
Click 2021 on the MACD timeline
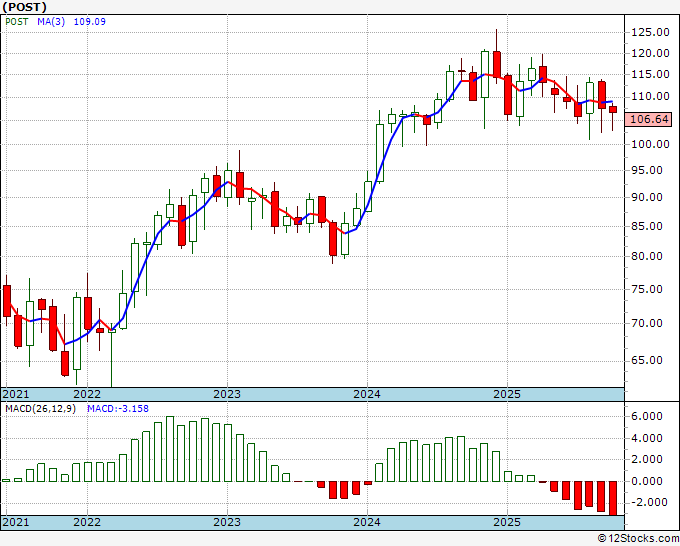16,522
